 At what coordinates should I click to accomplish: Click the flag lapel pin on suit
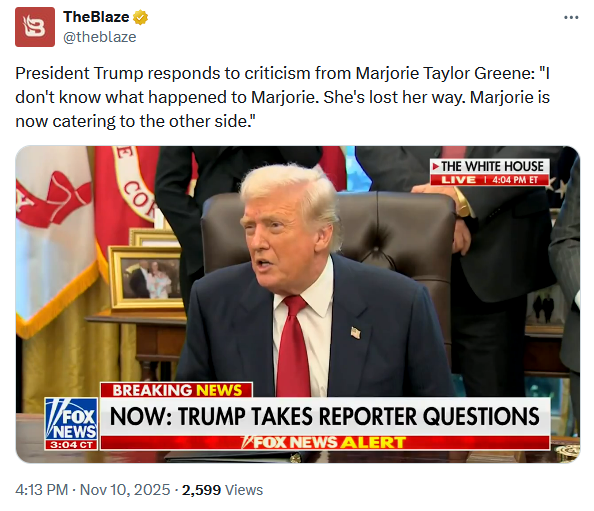coord(355,333)
